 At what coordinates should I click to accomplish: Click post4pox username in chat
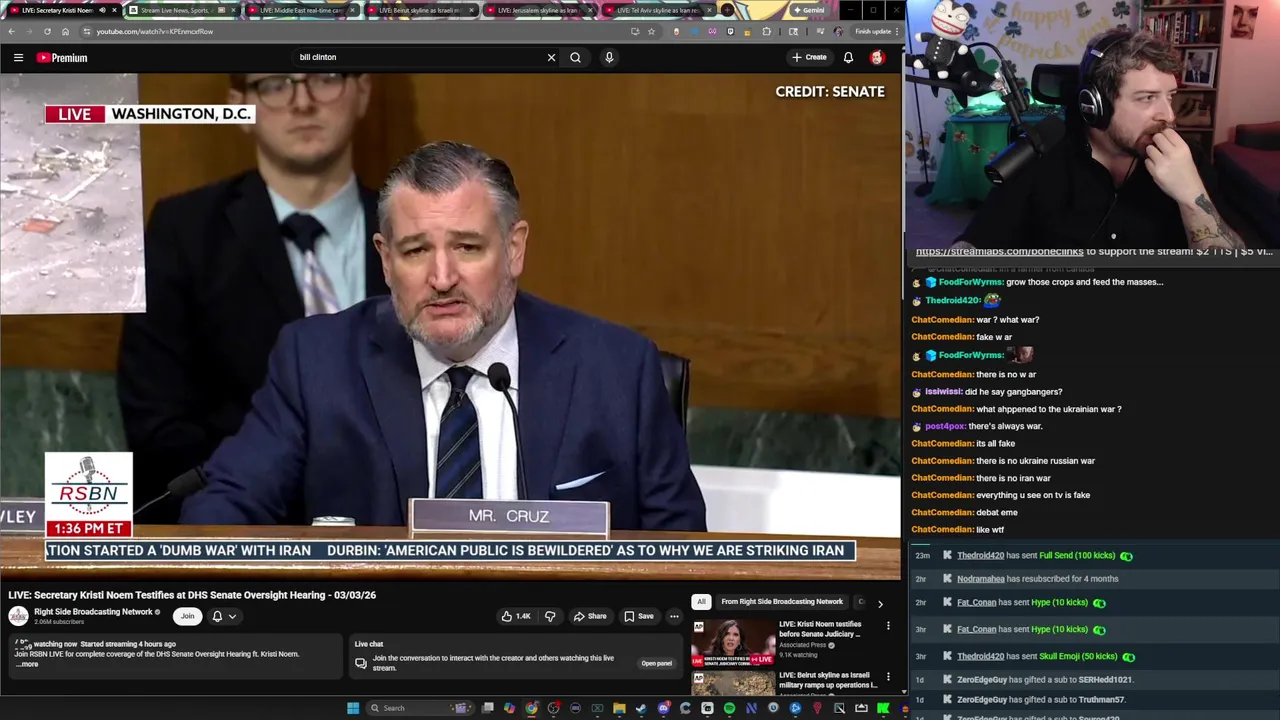tap(945, 426)
